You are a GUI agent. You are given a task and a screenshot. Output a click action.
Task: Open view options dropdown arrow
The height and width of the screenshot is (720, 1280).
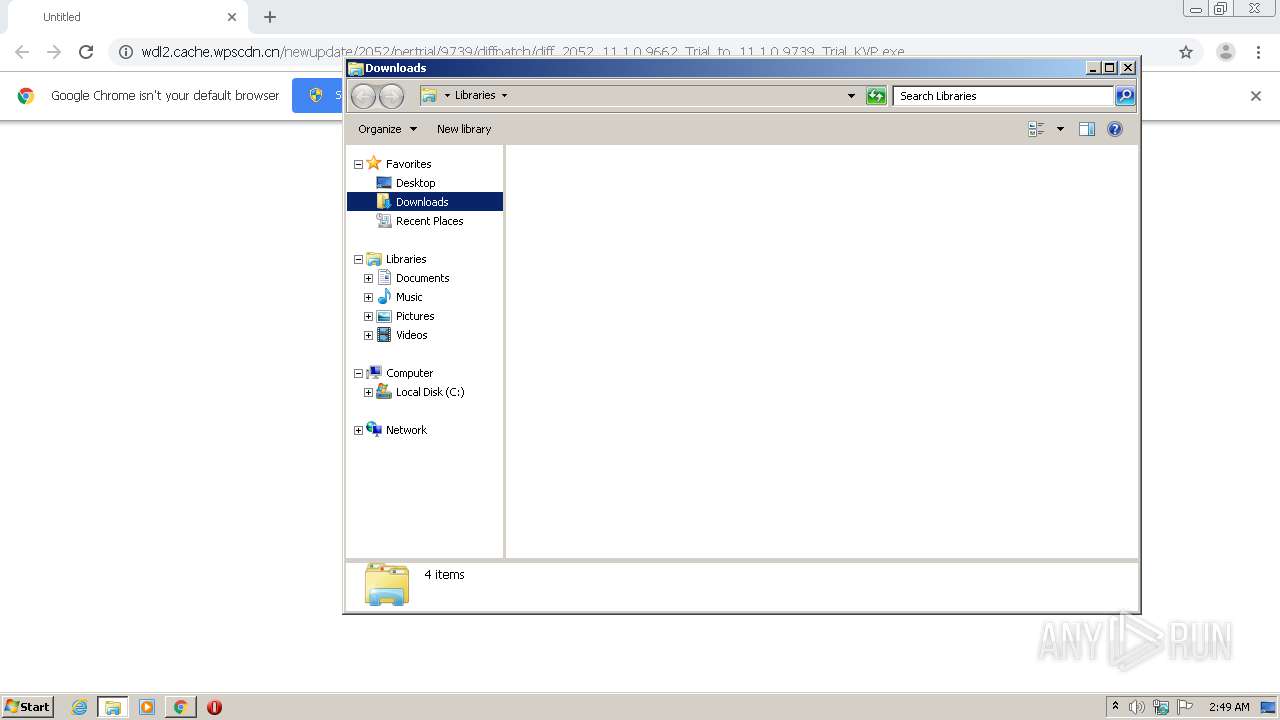coord(1060,129)
